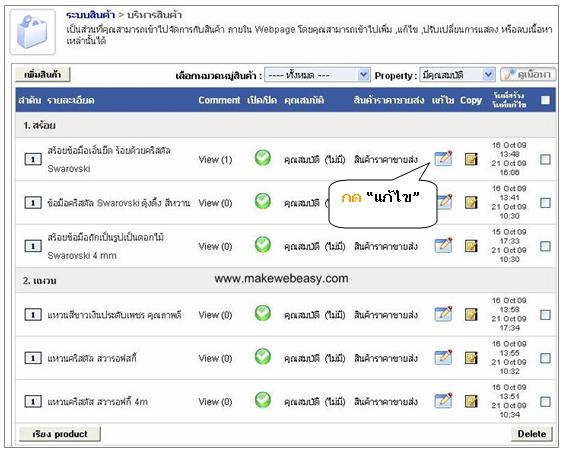The height and width of the screenshot is (455, 565).
Task: Click the order number box of the first product
Action: 33,159
